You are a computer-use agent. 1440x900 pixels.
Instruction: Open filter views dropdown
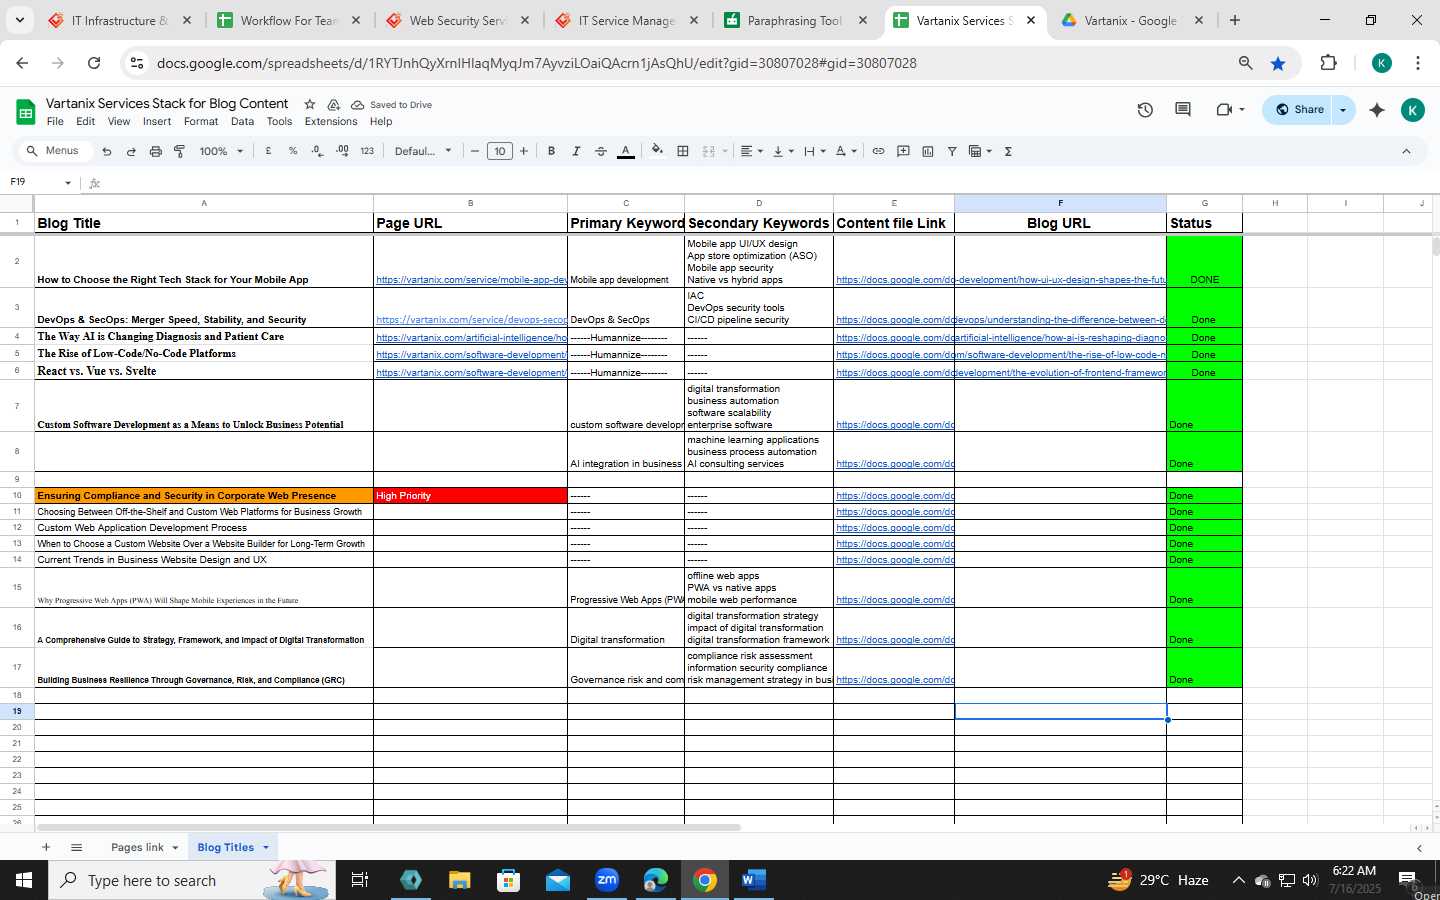[x=981, y=151]
